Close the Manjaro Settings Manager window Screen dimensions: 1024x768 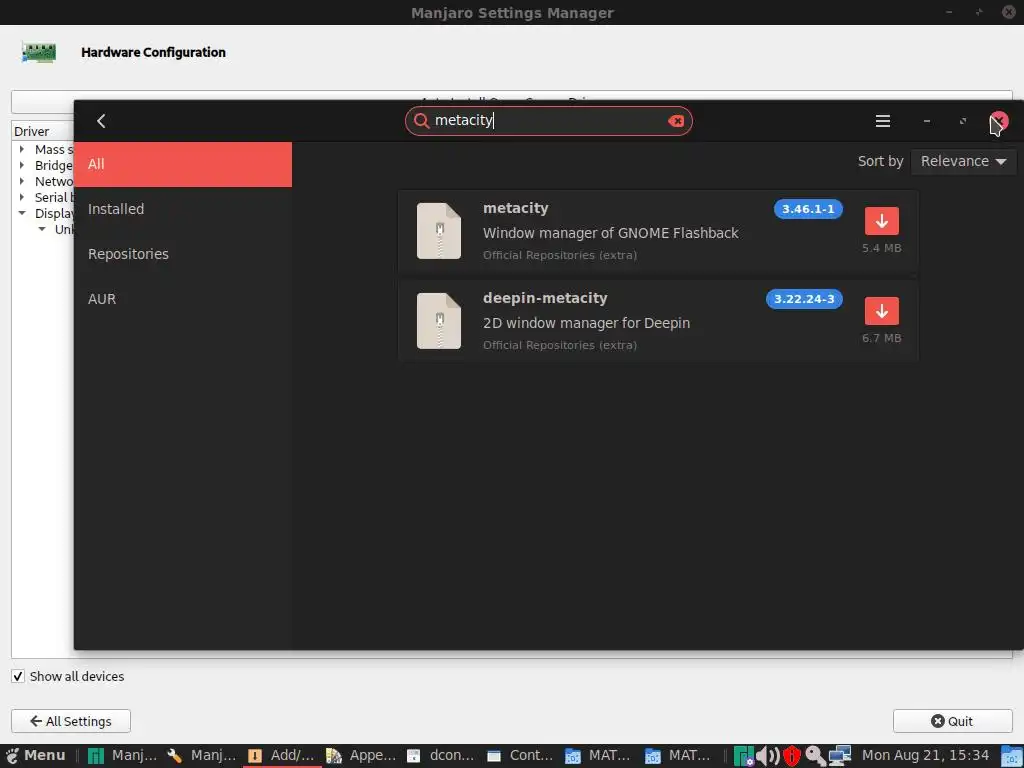point(1009,12)
